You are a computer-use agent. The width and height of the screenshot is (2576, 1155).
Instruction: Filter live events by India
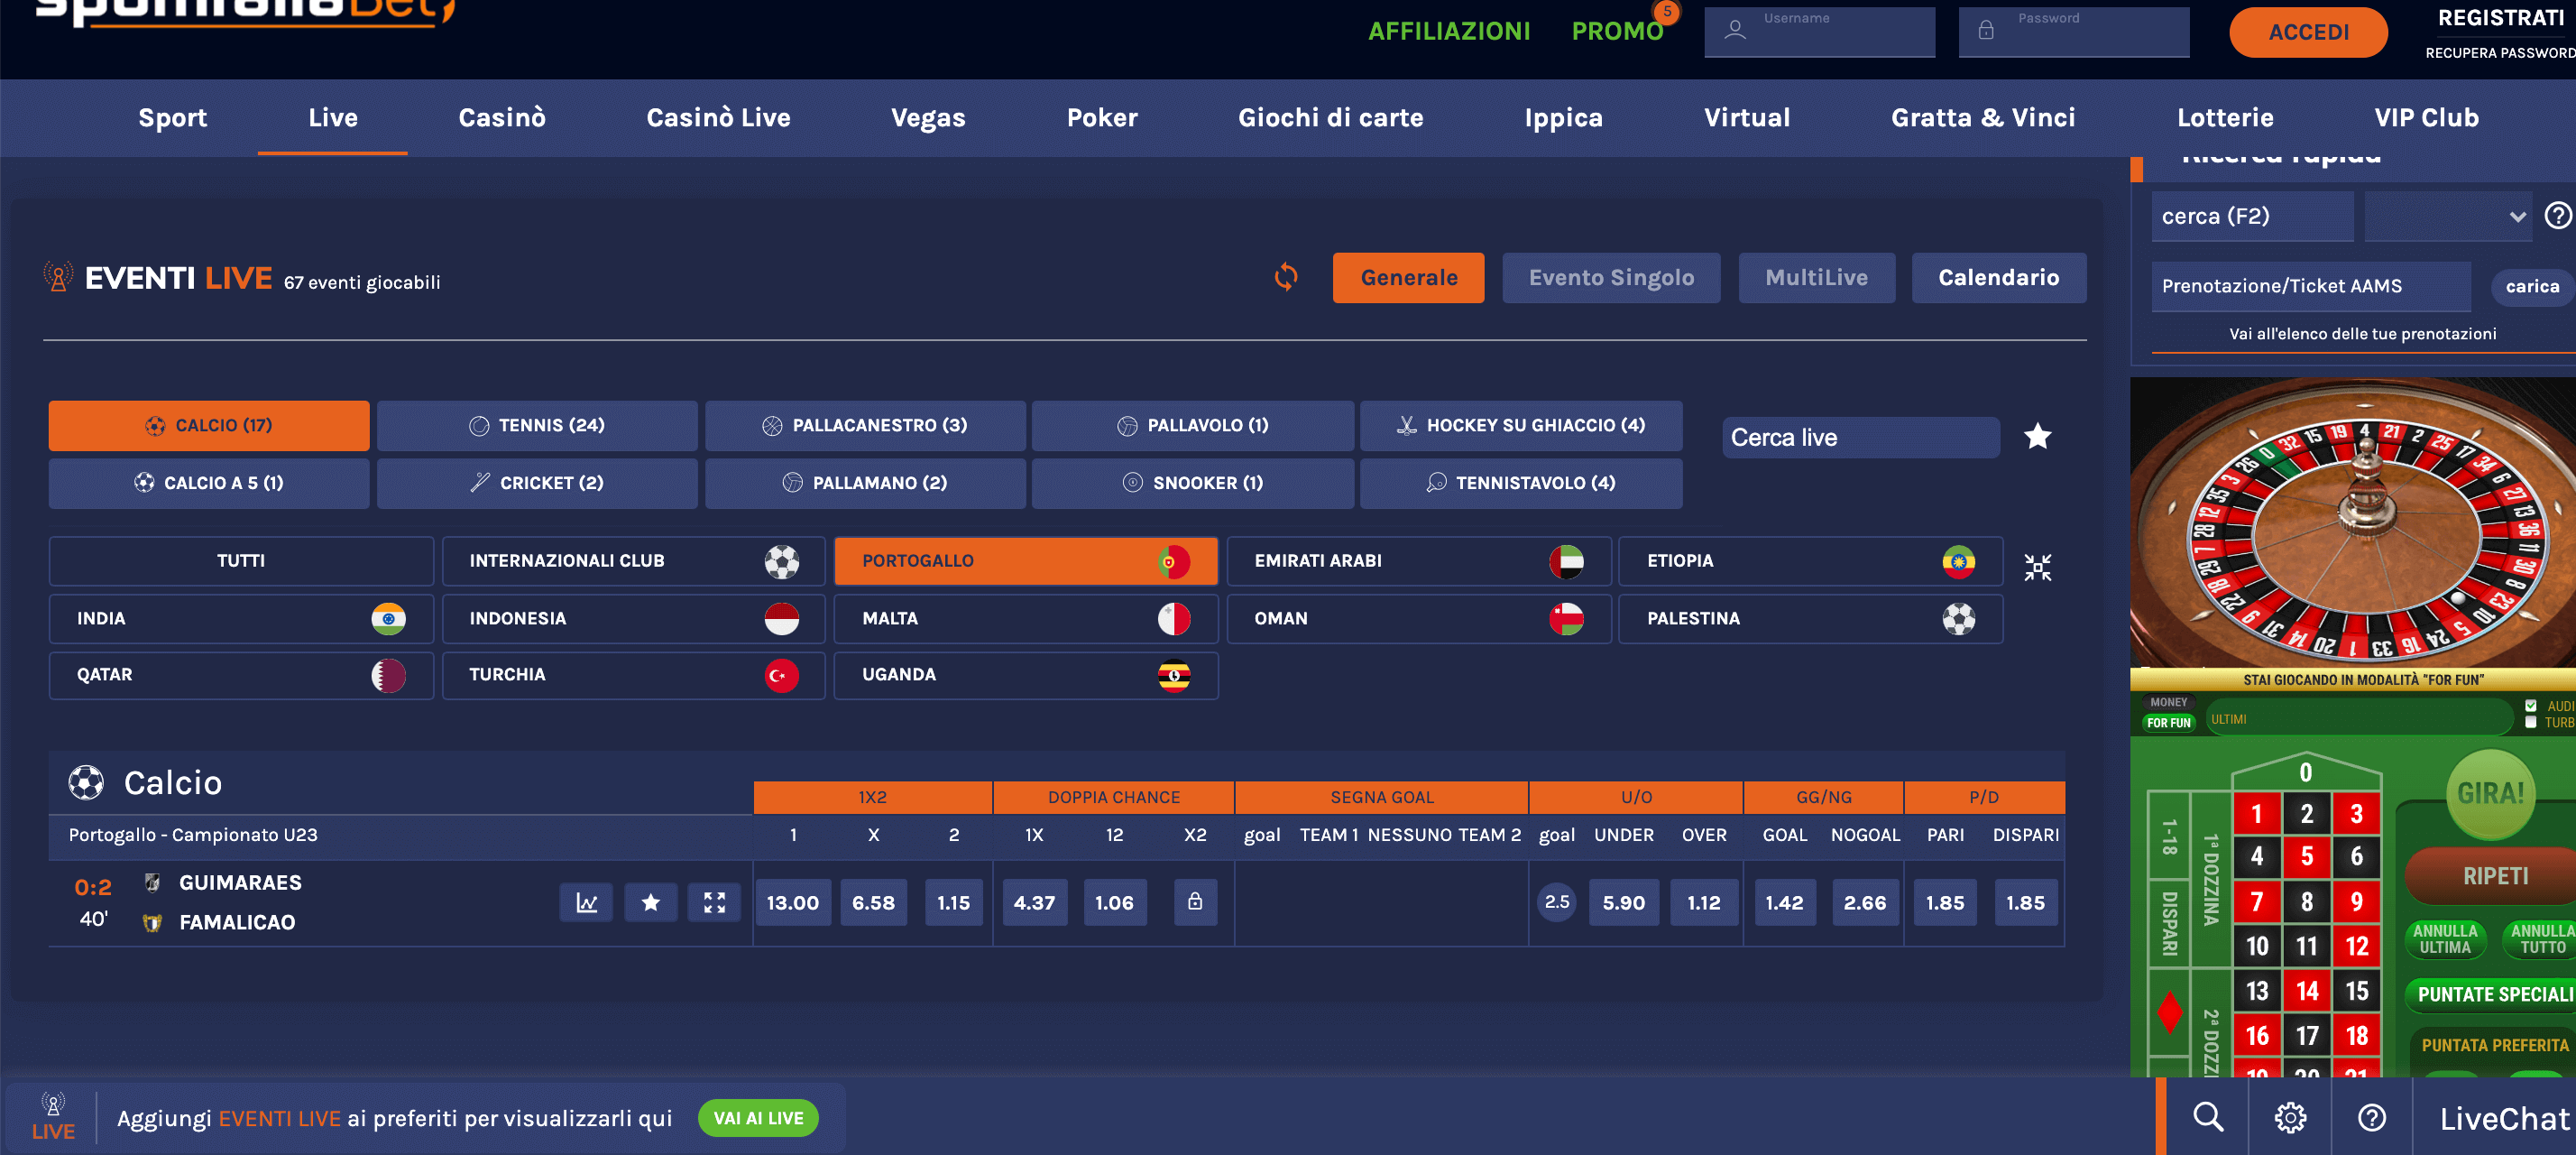point(241,619)
